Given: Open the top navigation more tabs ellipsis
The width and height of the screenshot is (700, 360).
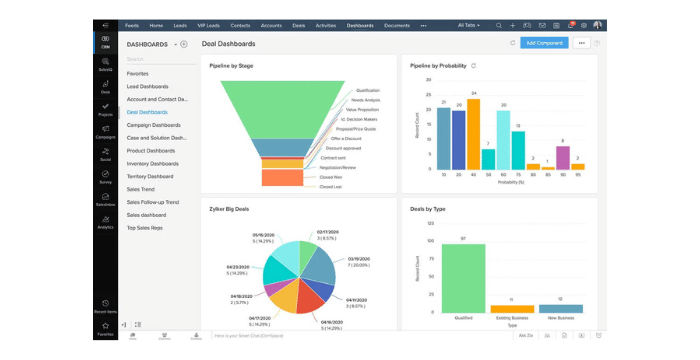Looking at the screenshot, I should coord(423,25).
